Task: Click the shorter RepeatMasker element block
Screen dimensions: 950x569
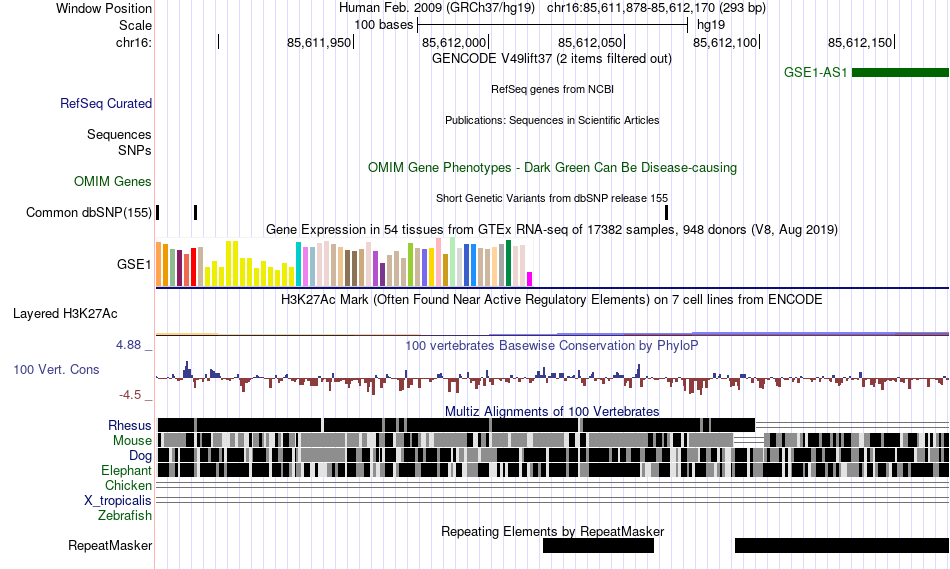Action: pyautogui.click(x=599, y=545)
